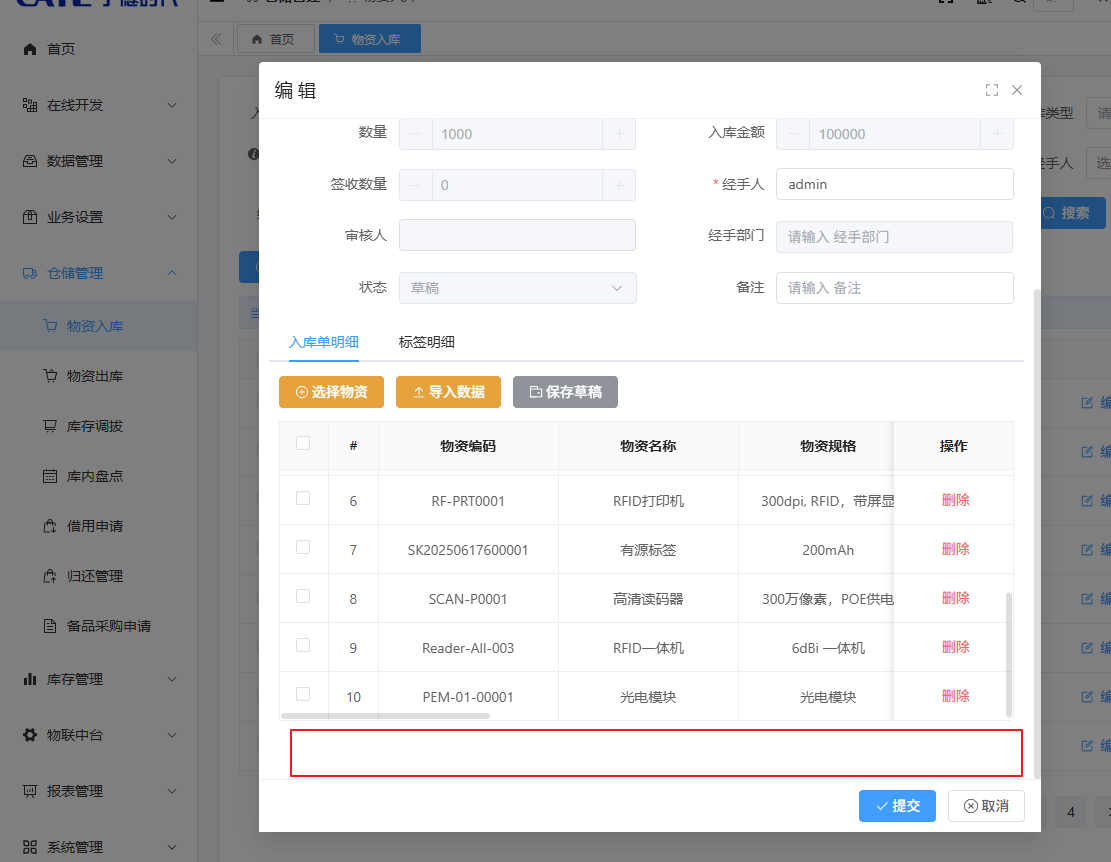The height and width of the screenshot is (862, 1111).
Task: Click the 备注 input field
Action: point(894,288)
